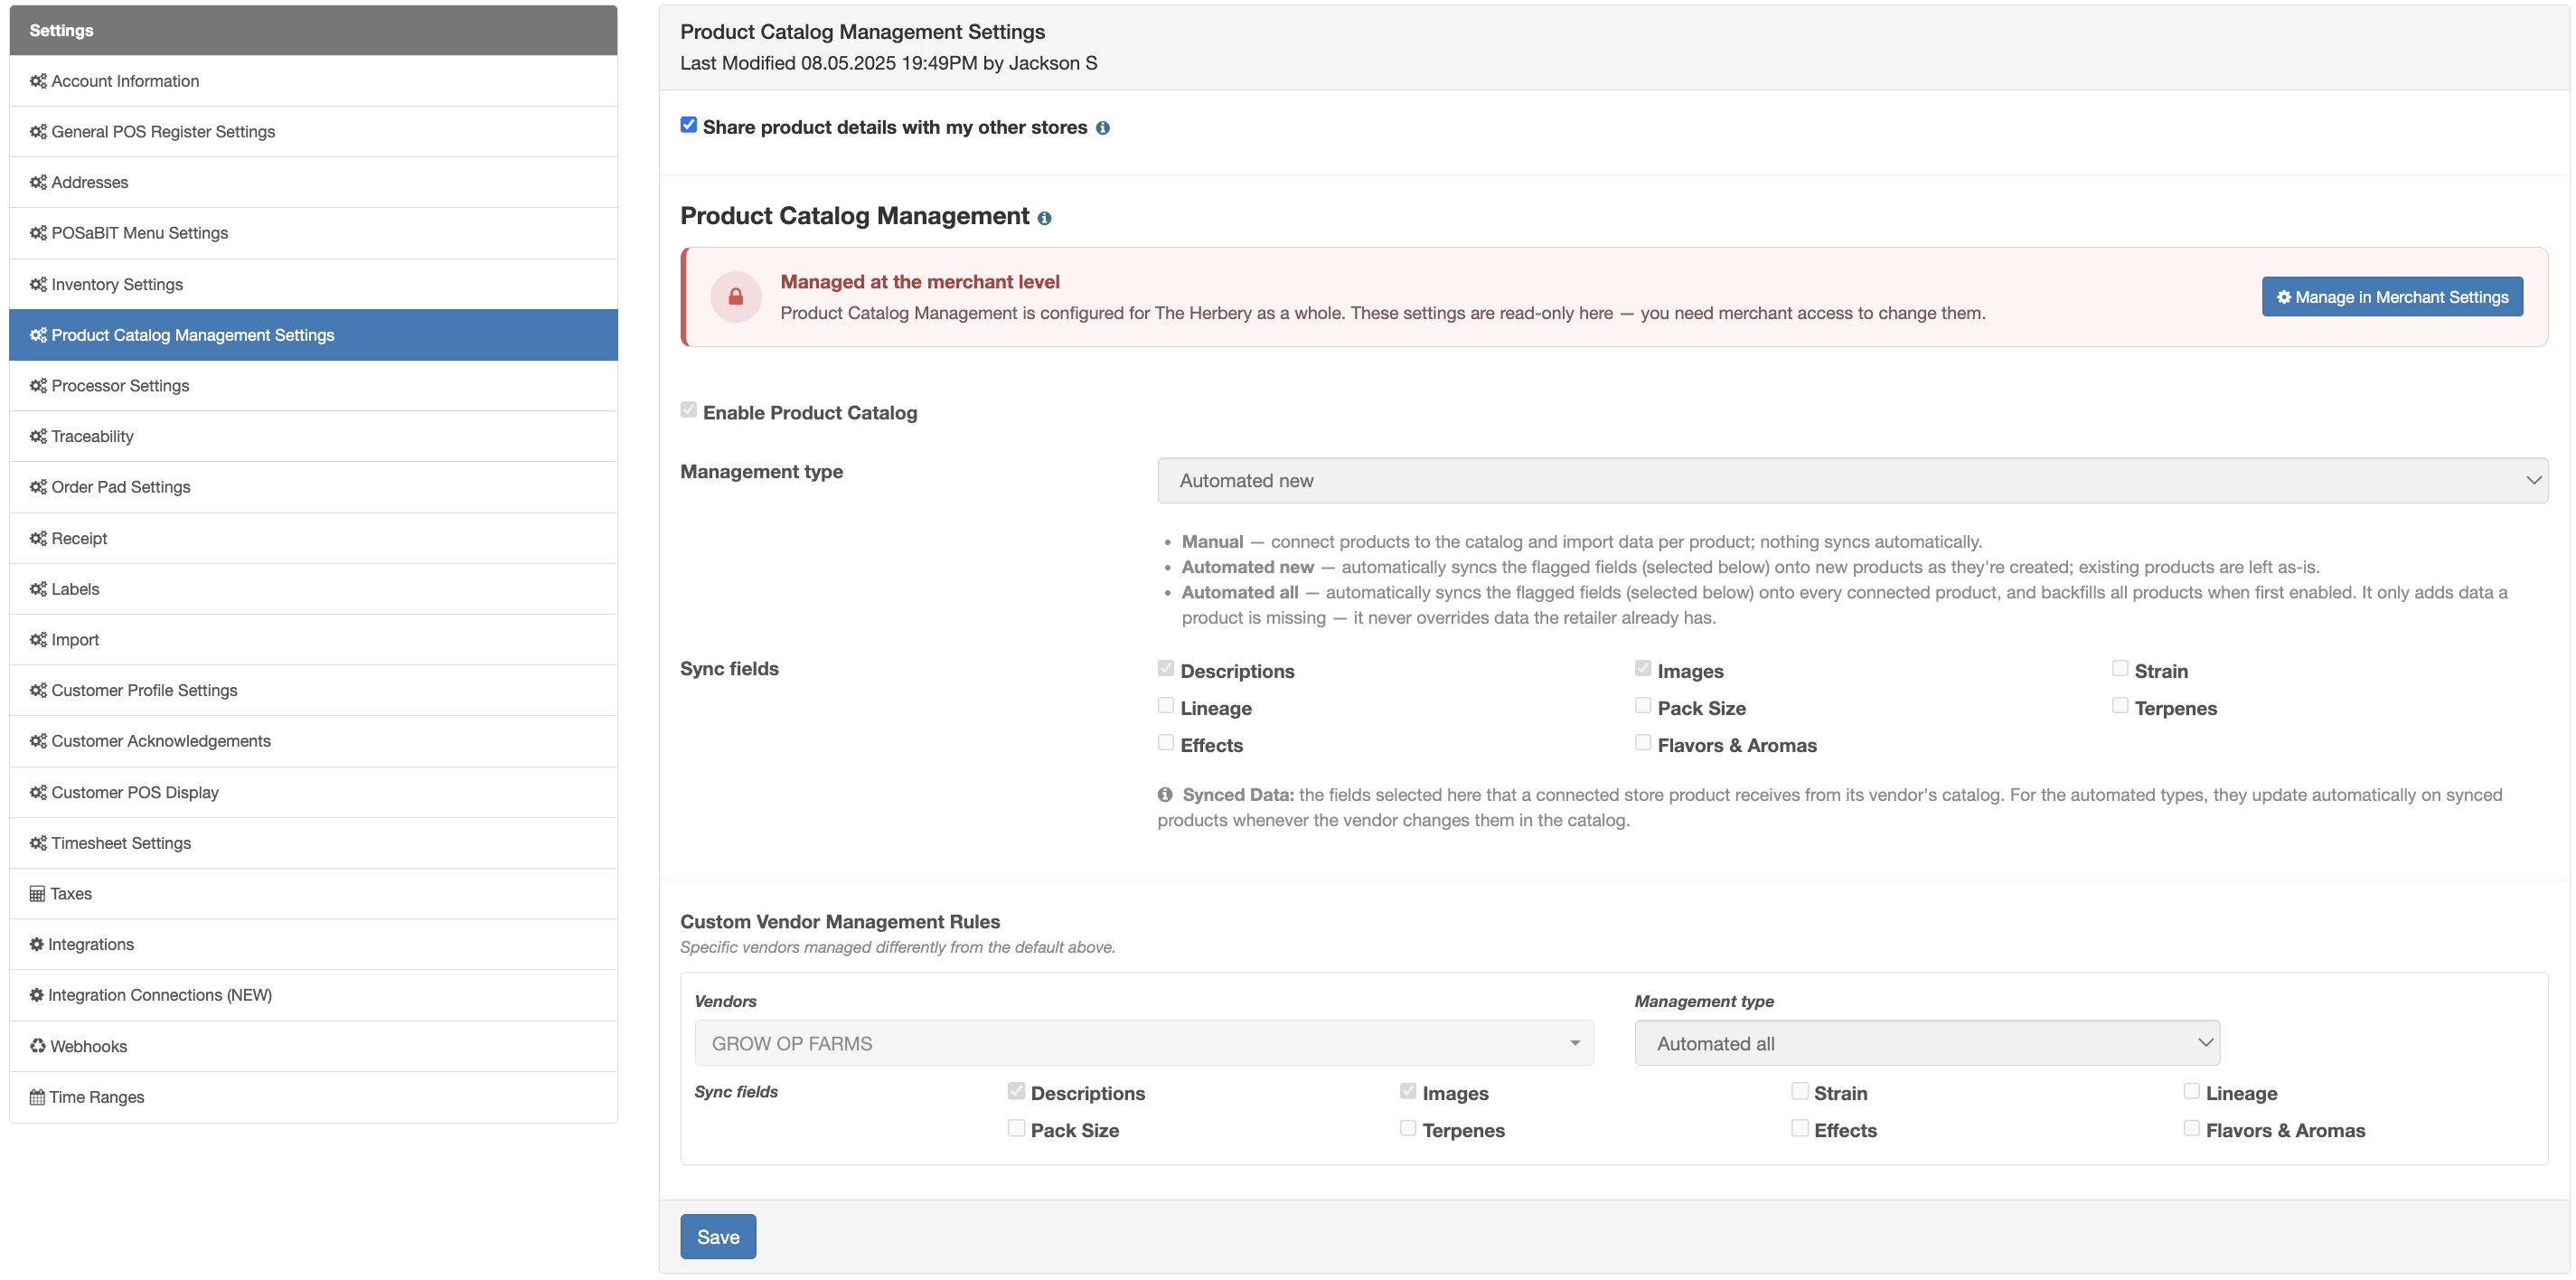Click the gears icon beside Labels
The height and width of the screenshot is (1280, 2576).
click(38, 589)
